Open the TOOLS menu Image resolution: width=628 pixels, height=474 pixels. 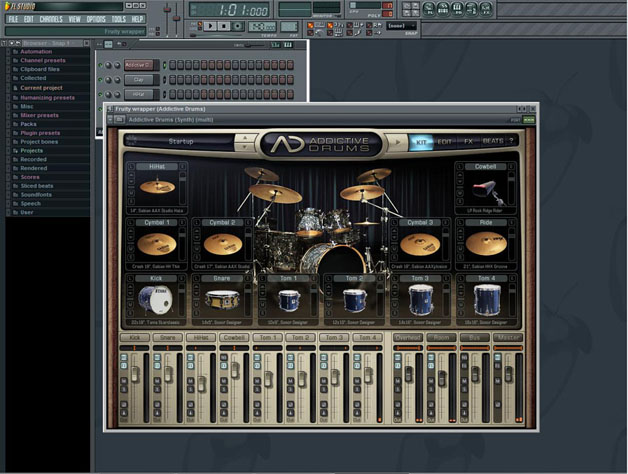point(119,19)
